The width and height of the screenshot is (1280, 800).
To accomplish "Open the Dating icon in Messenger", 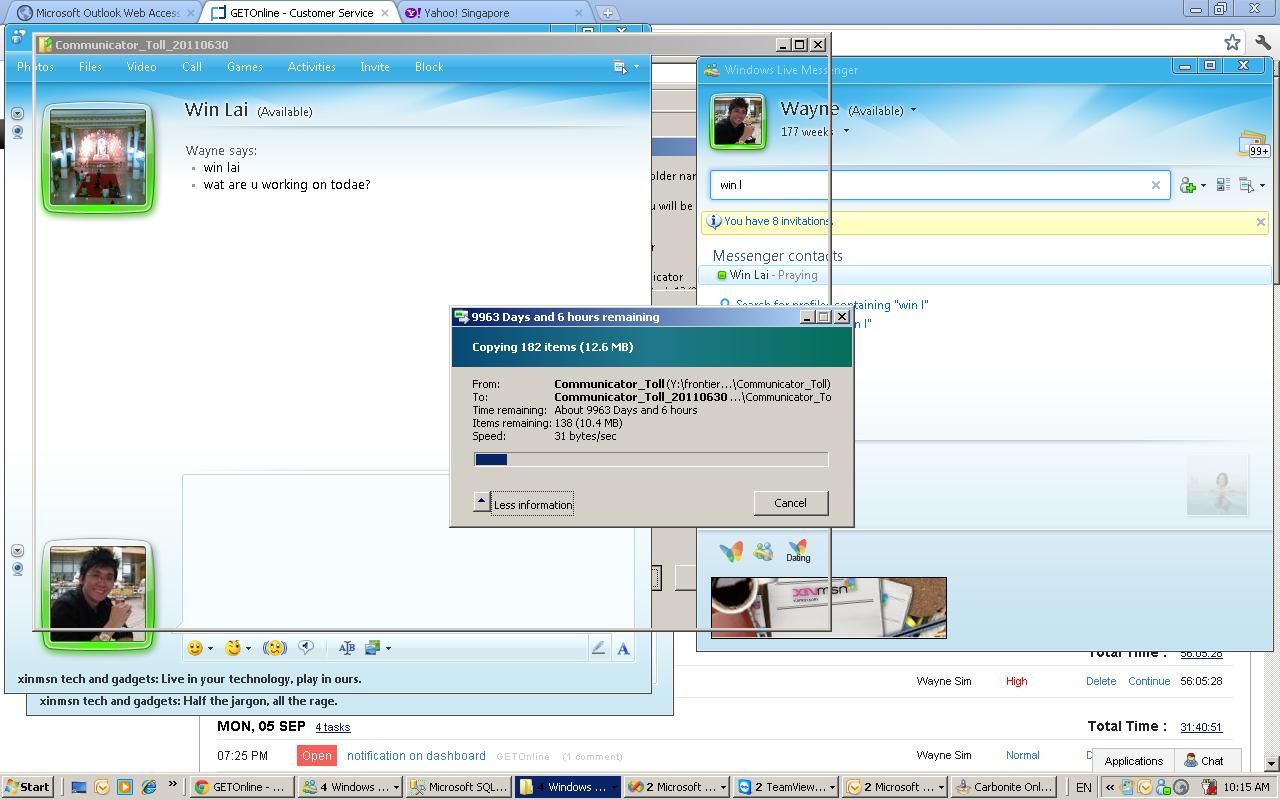I will coord(797,551).
